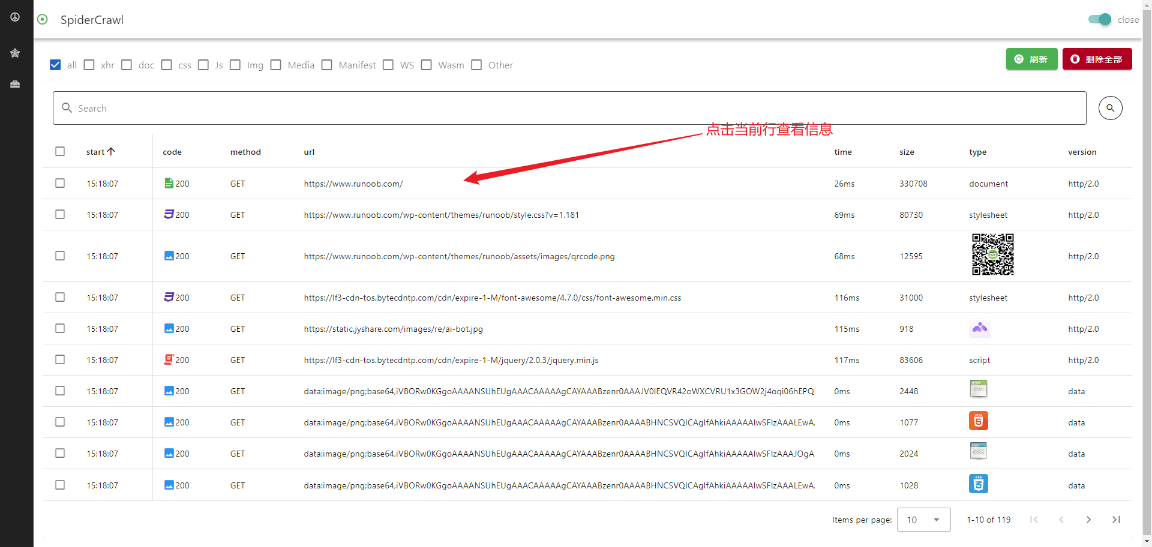Screen dimensions: 1152x547
Task: Click the HTML5 icon in type column
Action: pos(978,422)
